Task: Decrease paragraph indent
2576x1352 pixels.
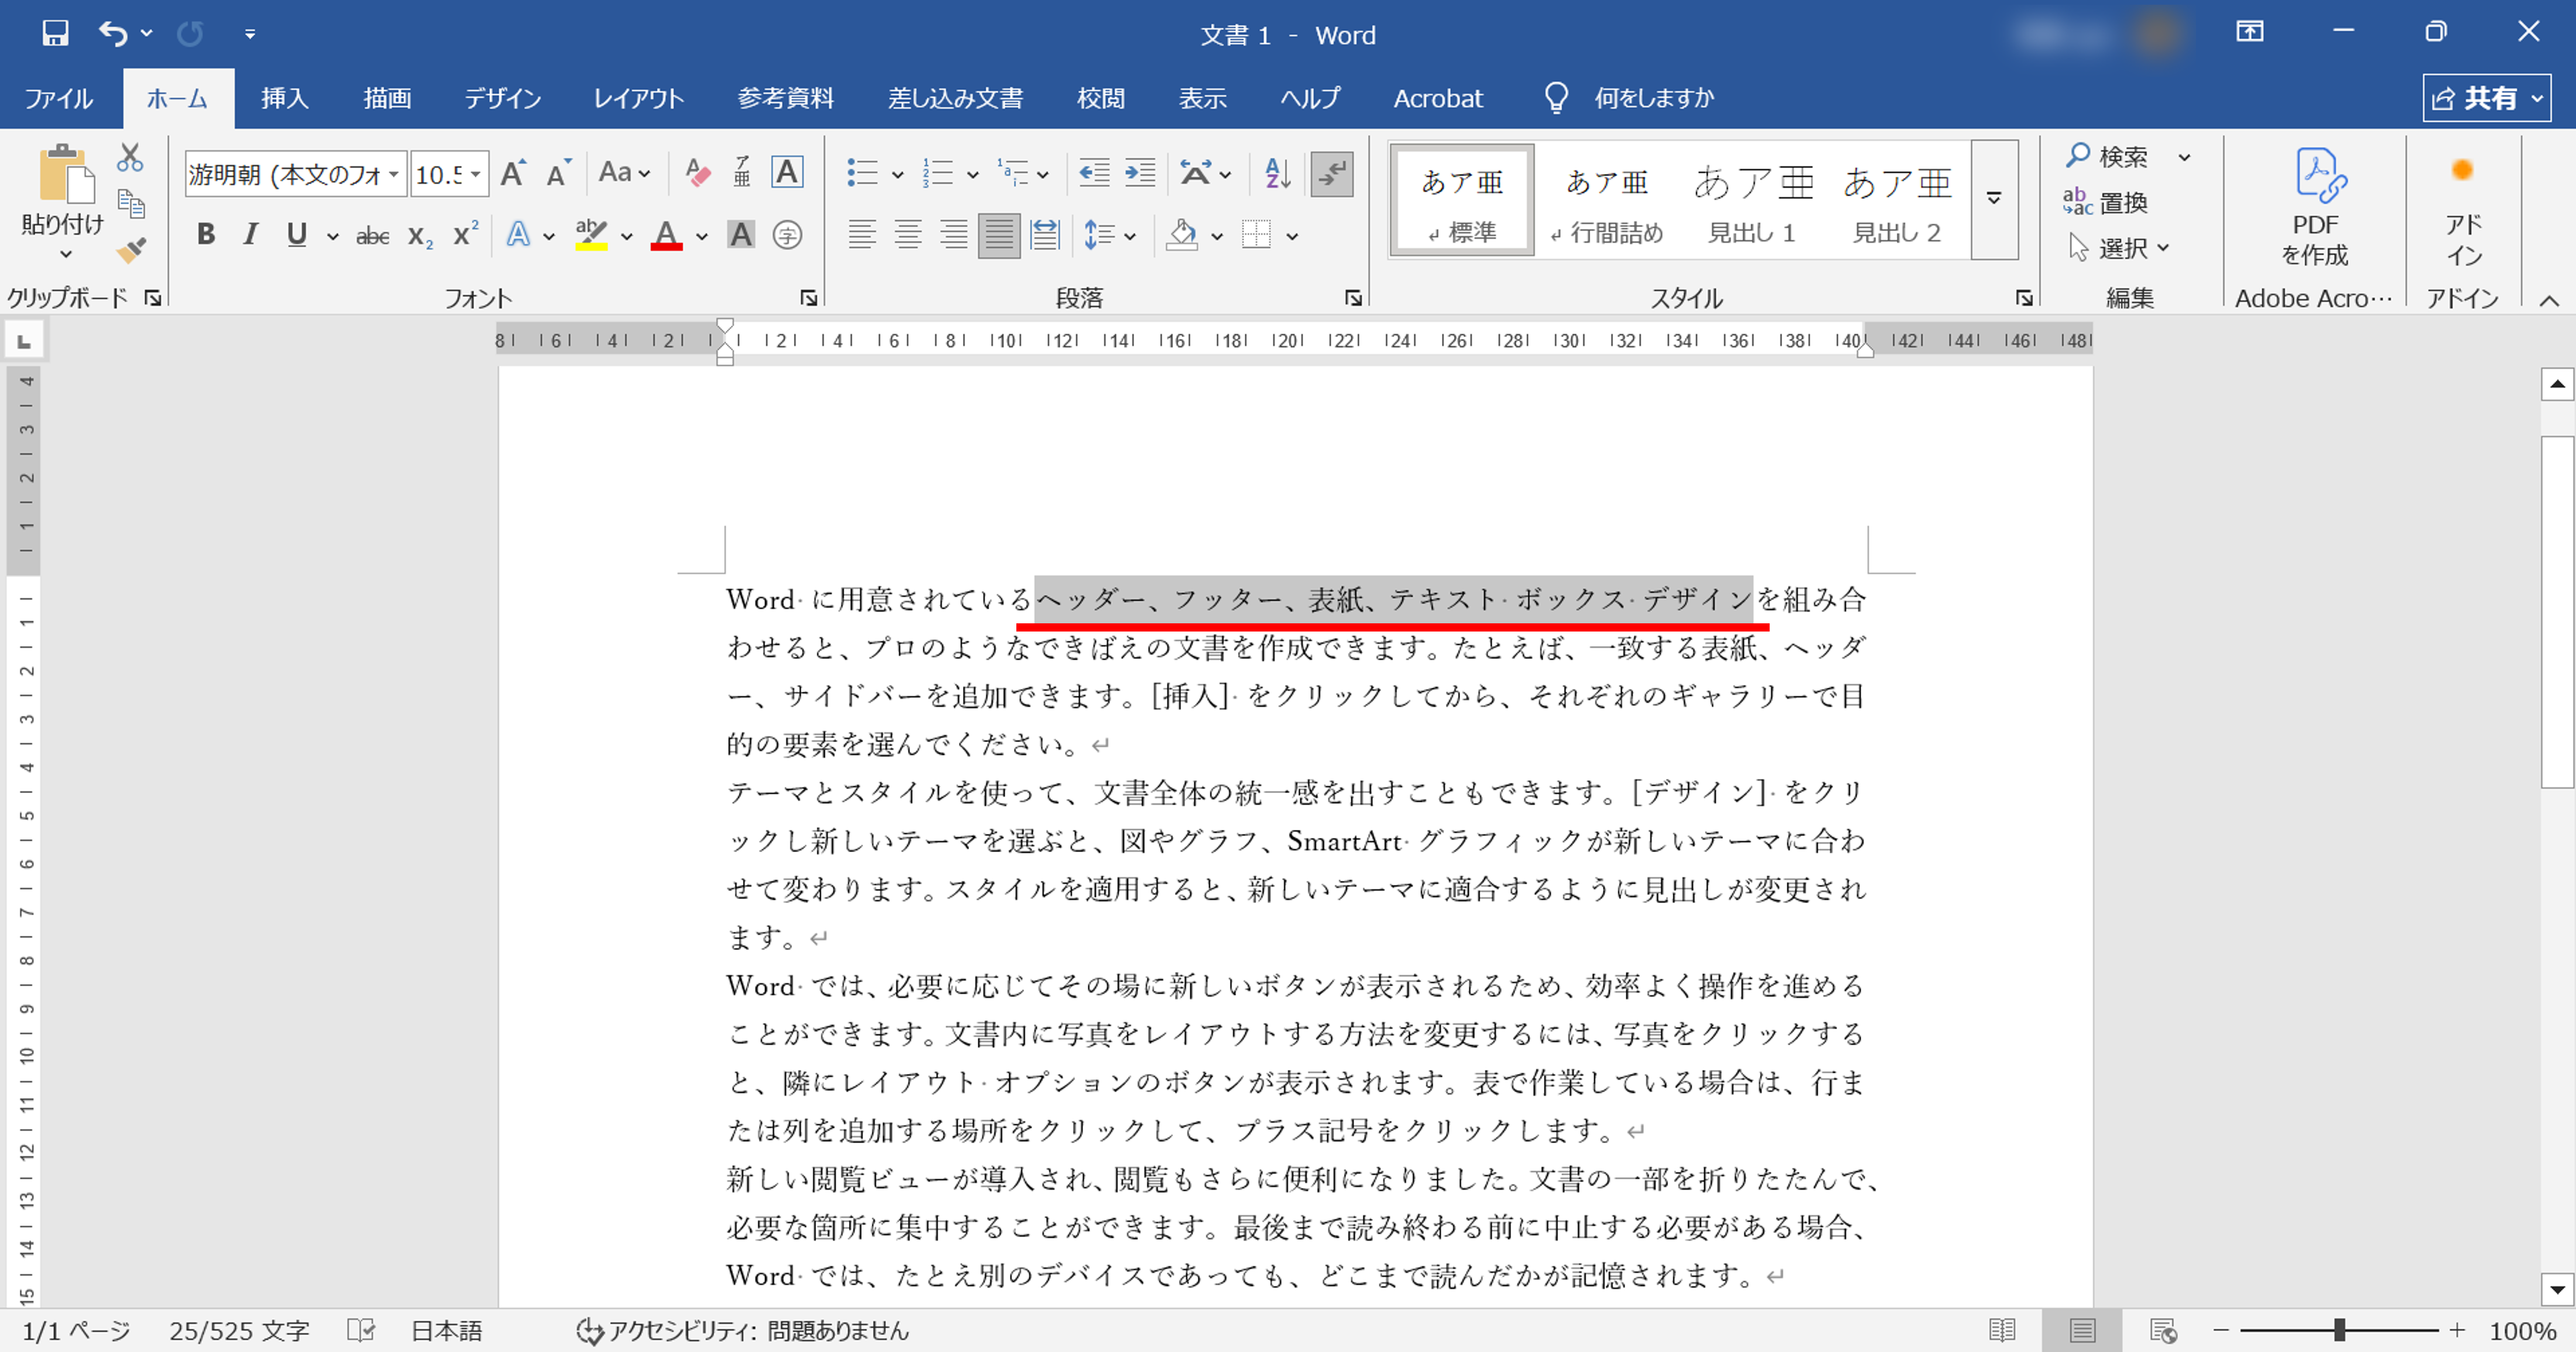Action: (1094, 173)
